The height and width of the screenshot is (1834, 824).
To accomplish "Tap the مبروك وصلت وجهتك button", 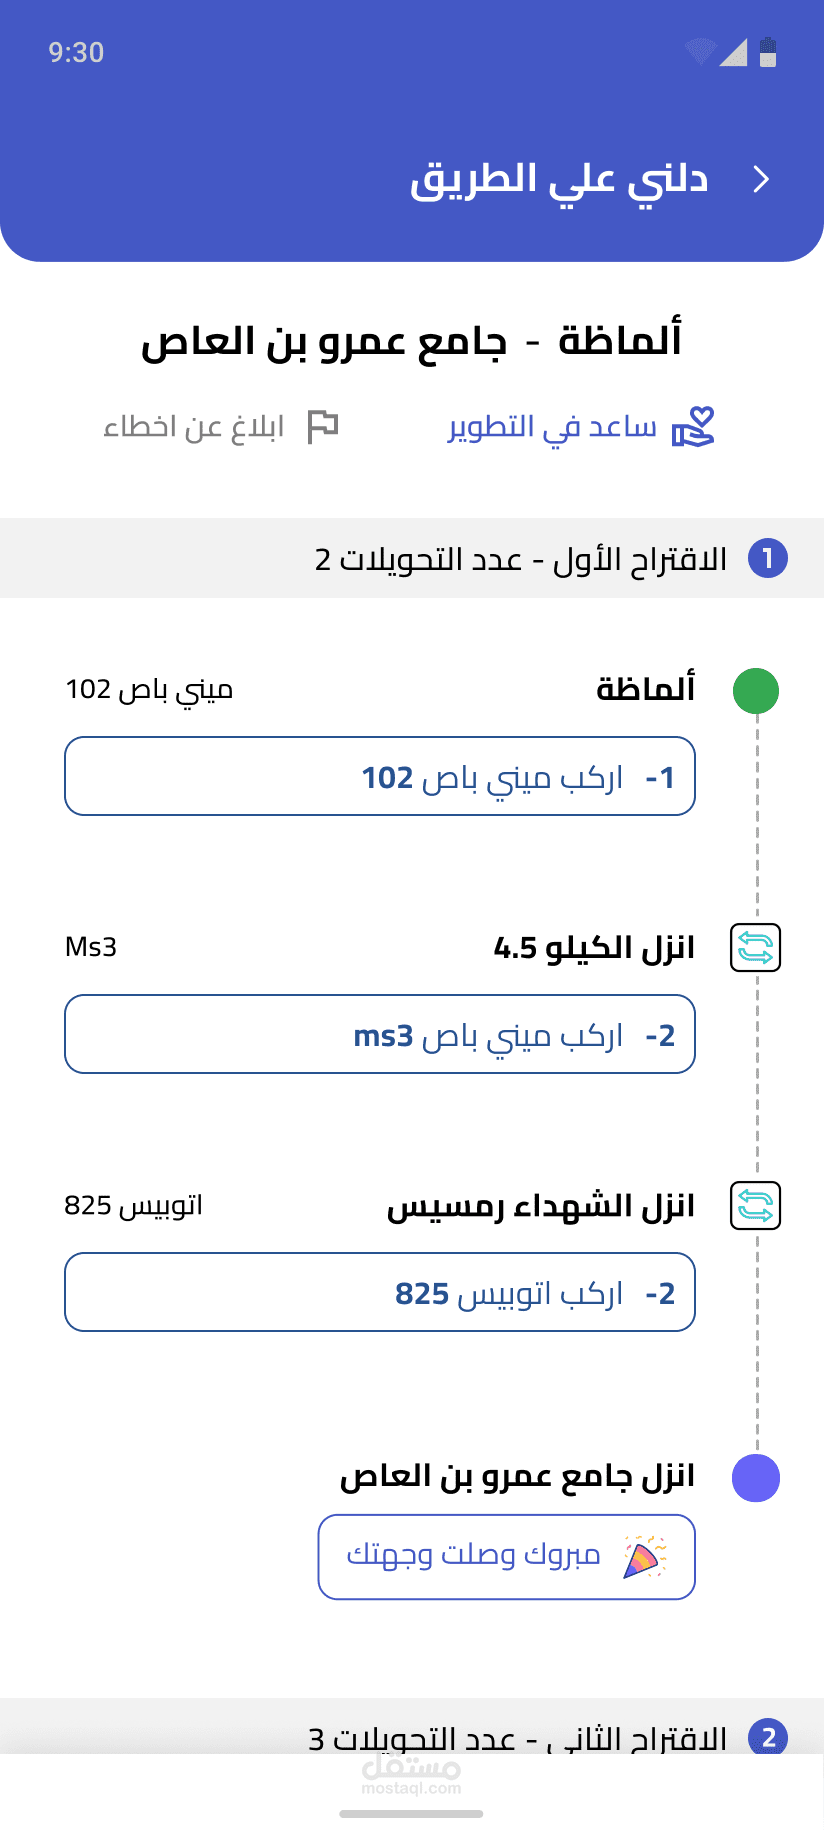I will [506, 1557].
